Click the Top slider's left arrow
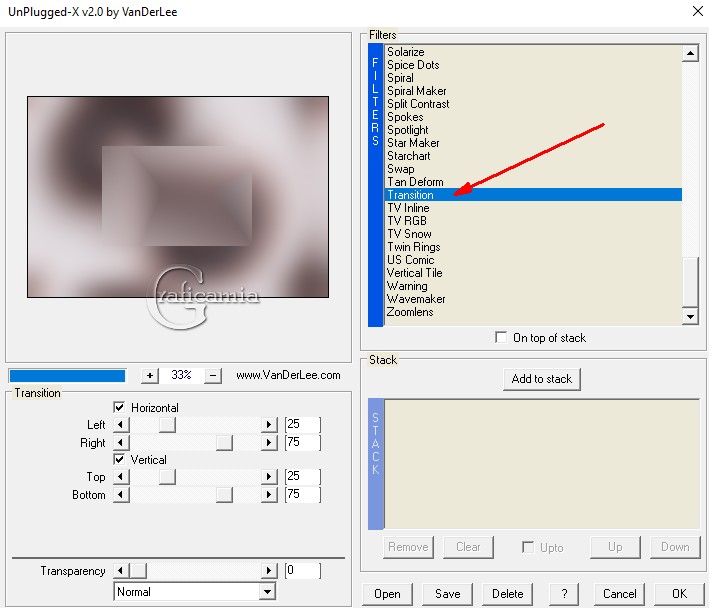709x608 pixels. tap(121, 476)
